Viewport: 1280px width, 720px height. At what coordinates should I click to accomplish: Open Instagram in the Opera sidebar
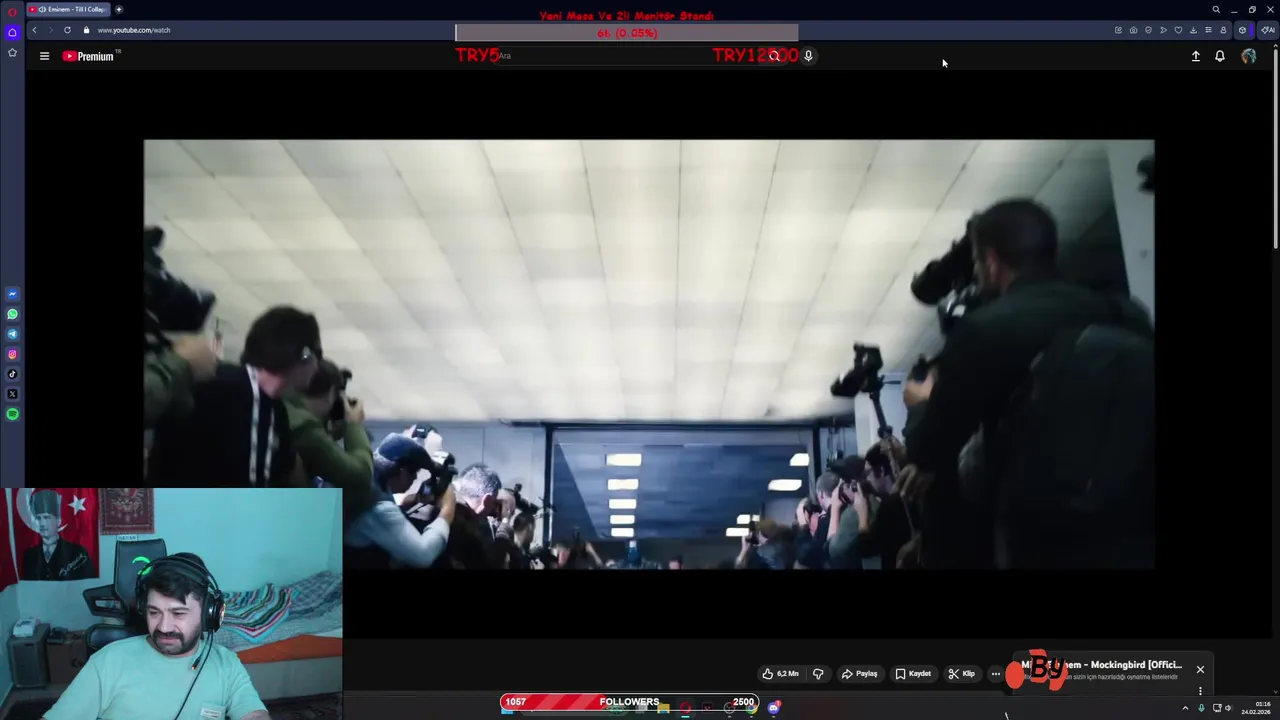coord(12,354)
